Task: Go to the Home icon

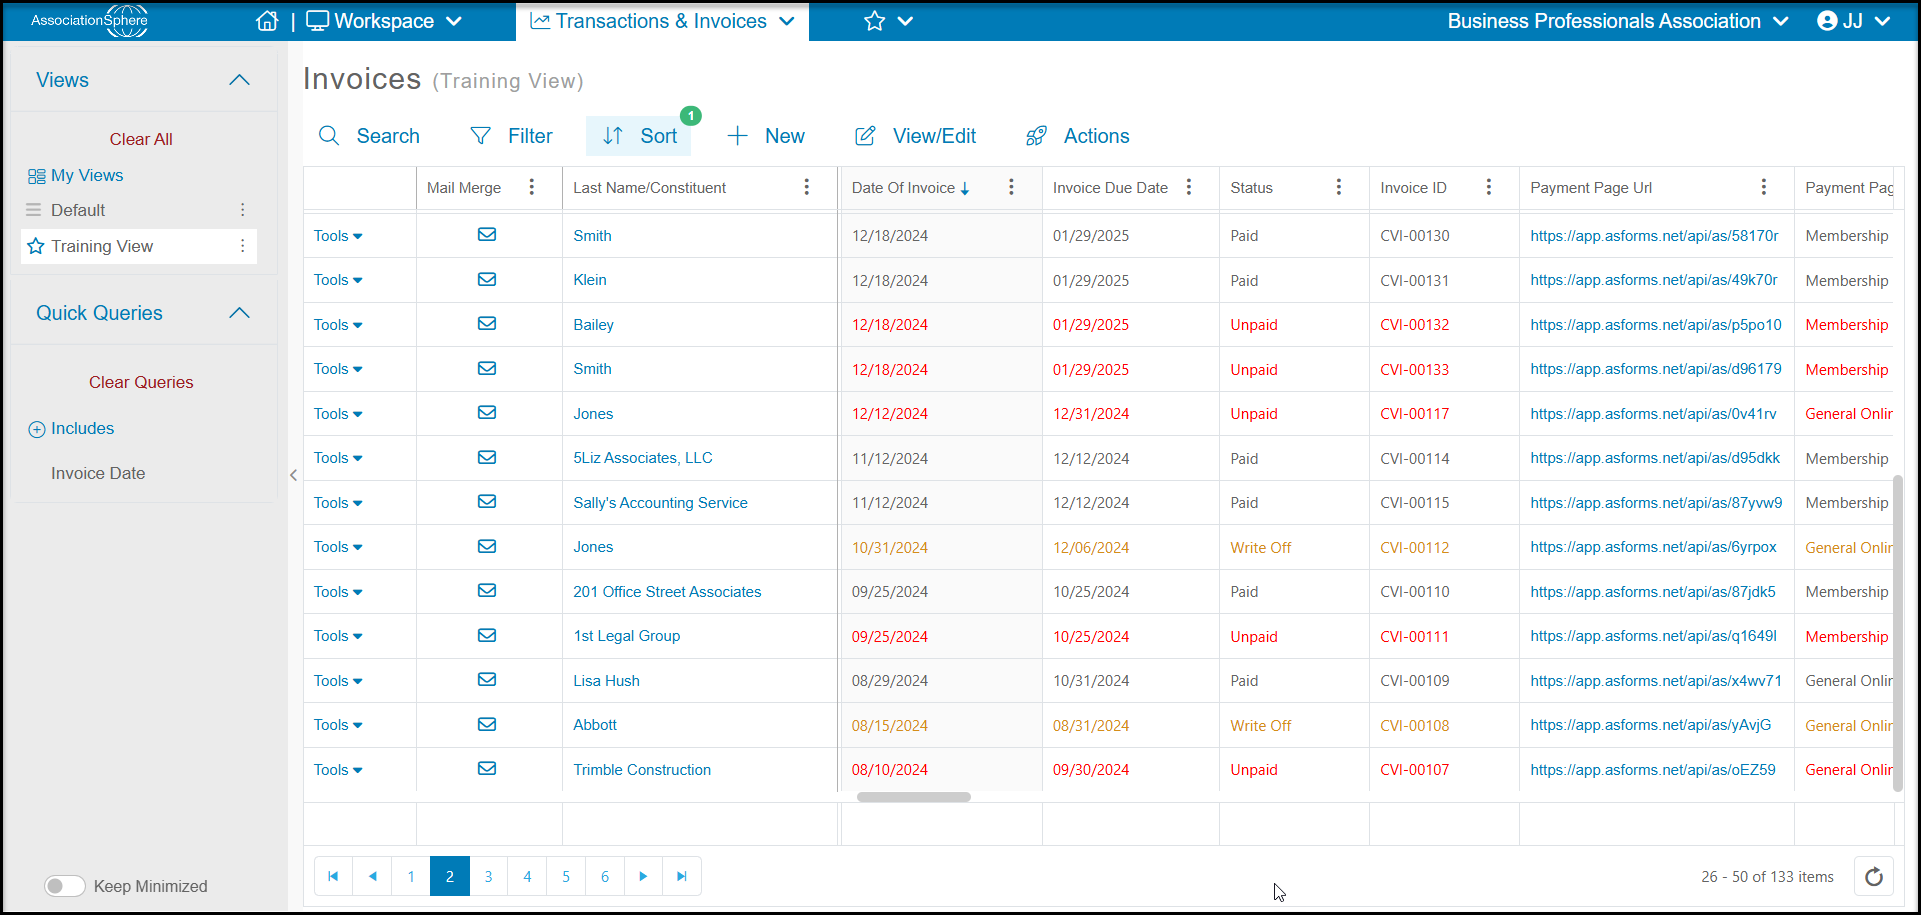Action: tap(267, 21)
